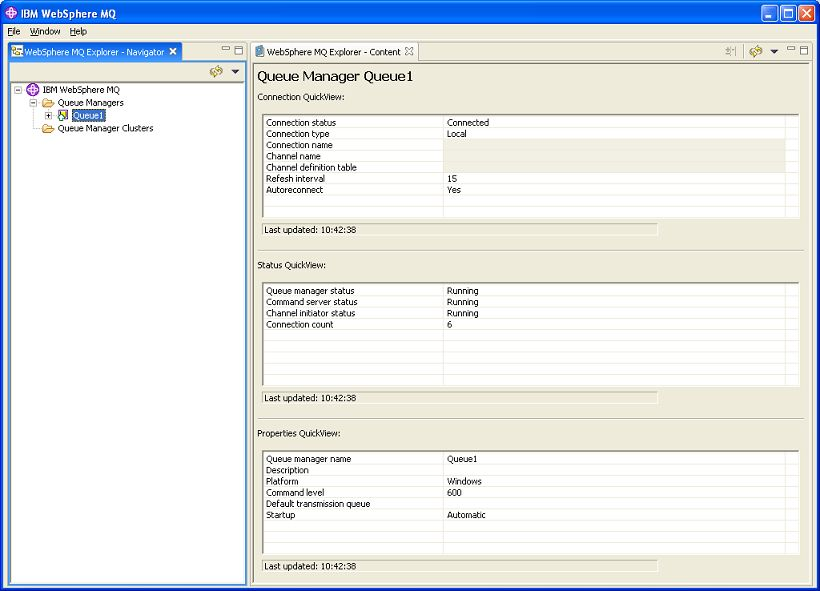Click the Connection status row label

(x=301, y=122)
